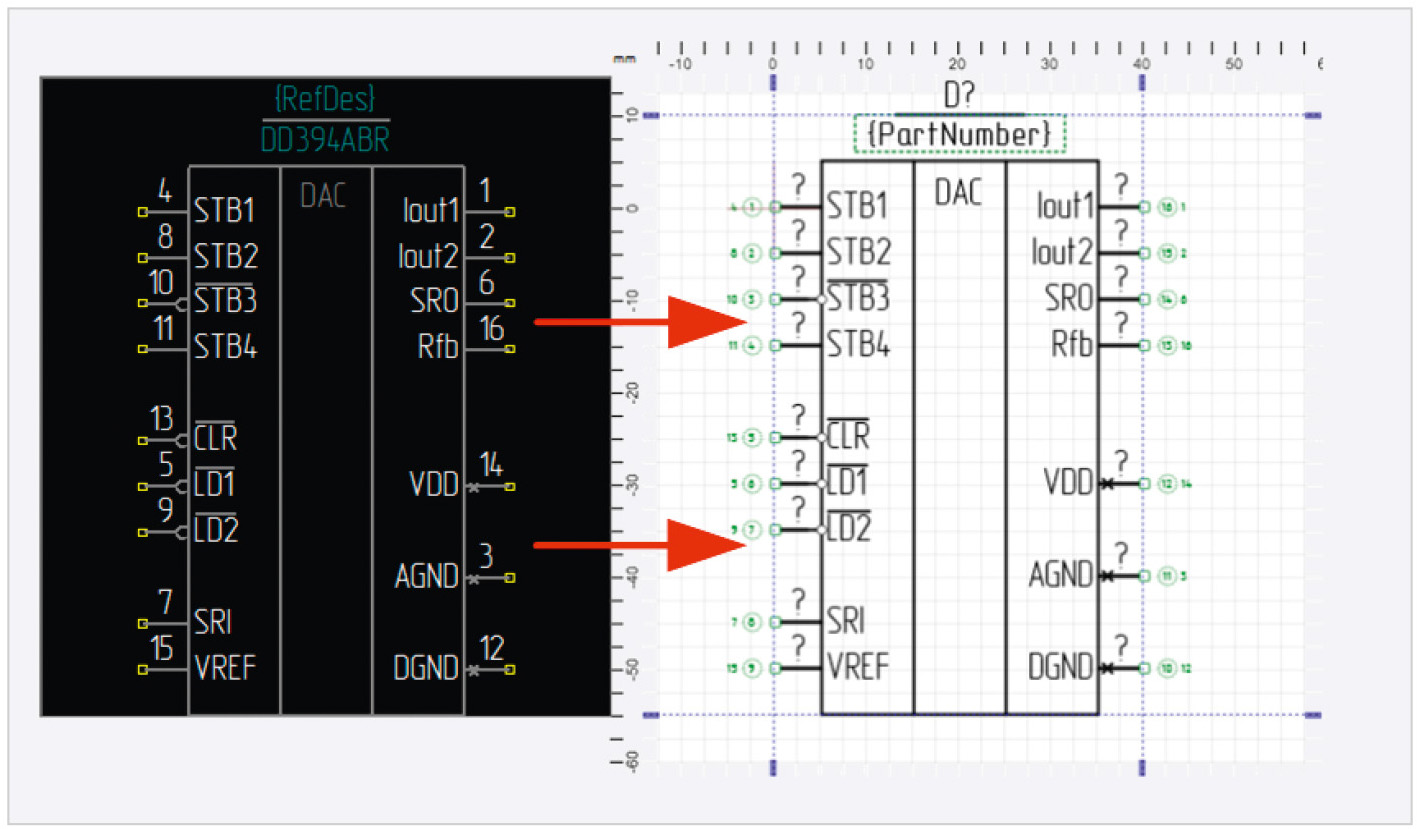This screenshot has height=829, width=1417.
Task: Select the CLR pin name in the white editor
Action: click(x=848, y=436)
